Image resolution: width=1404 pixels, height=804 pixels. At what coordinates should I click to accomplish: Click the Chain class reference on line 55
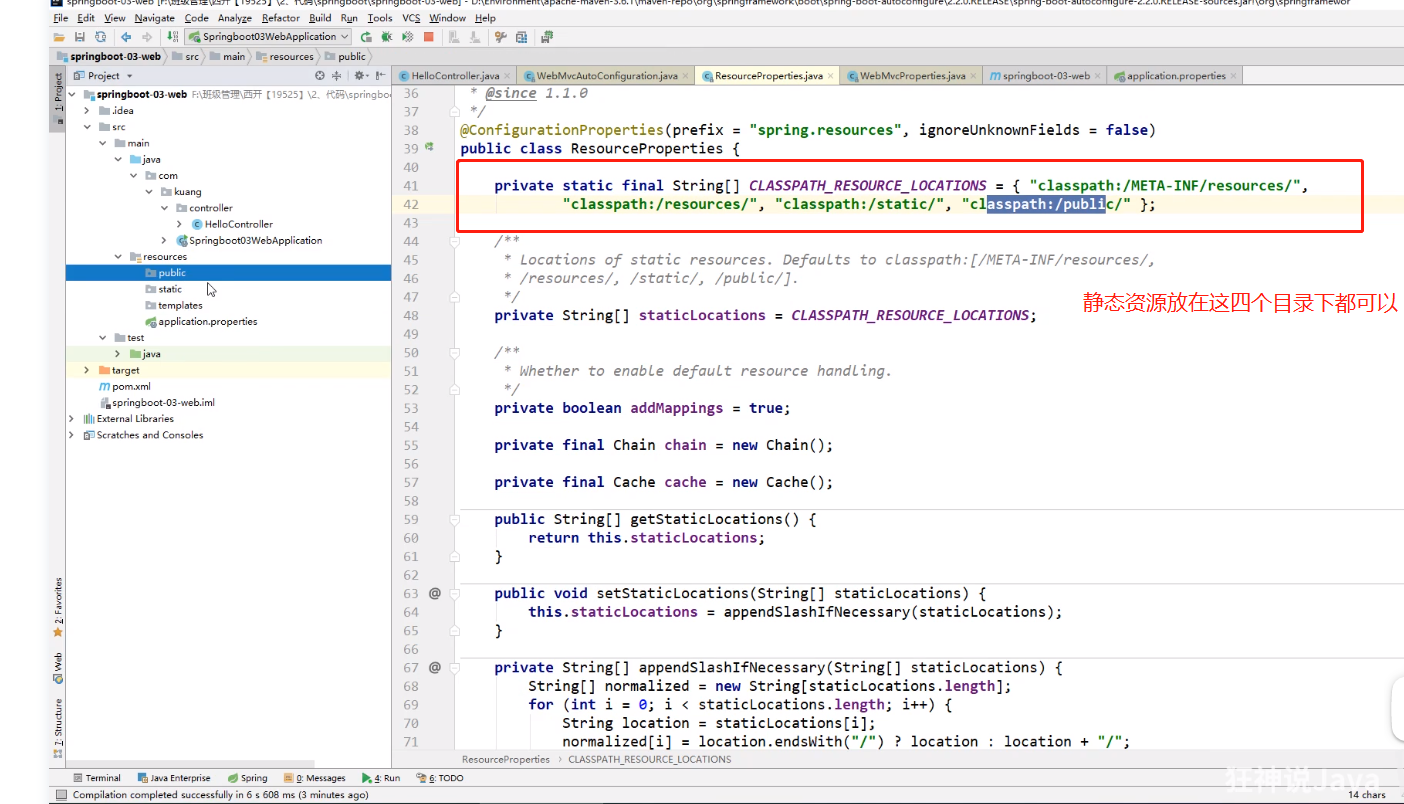(x=634, y=445)
